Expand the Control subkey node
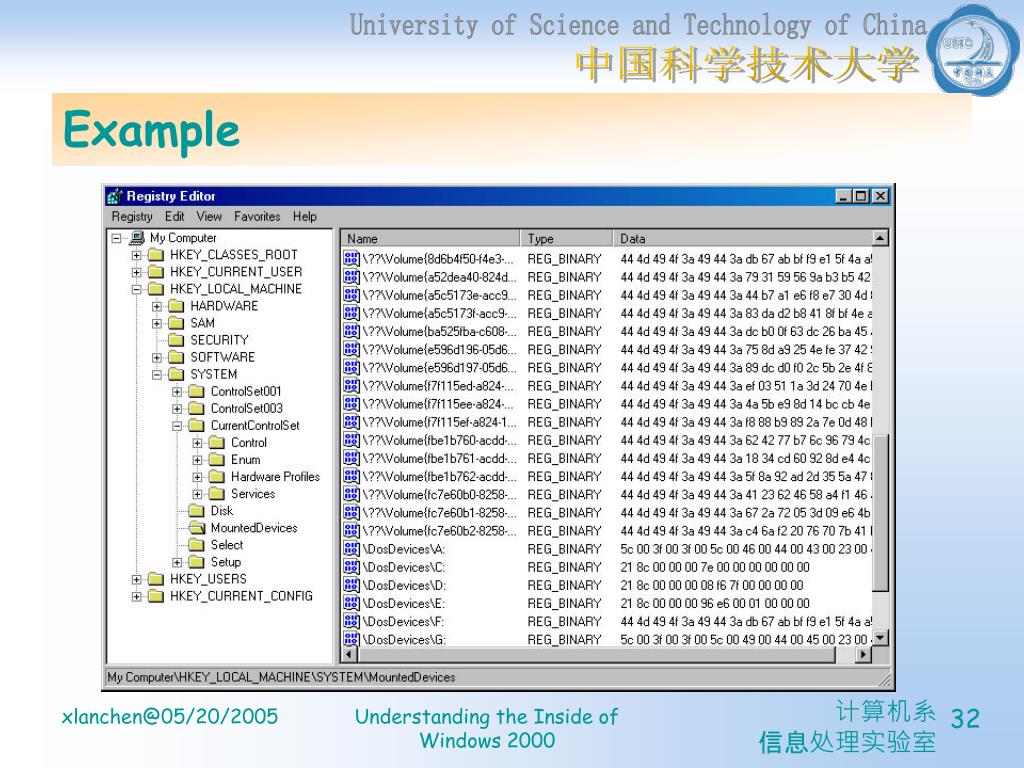 tap(197, 443)
